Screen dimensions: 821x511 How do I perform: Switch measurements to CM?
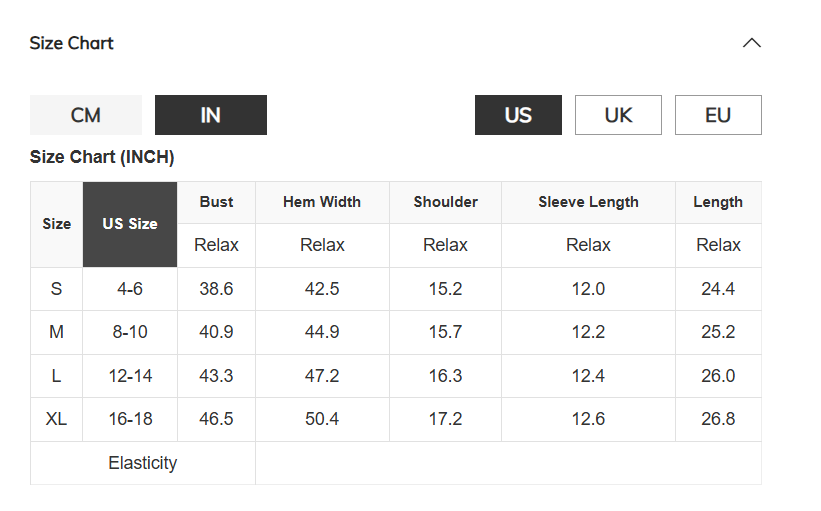(86, 115)
